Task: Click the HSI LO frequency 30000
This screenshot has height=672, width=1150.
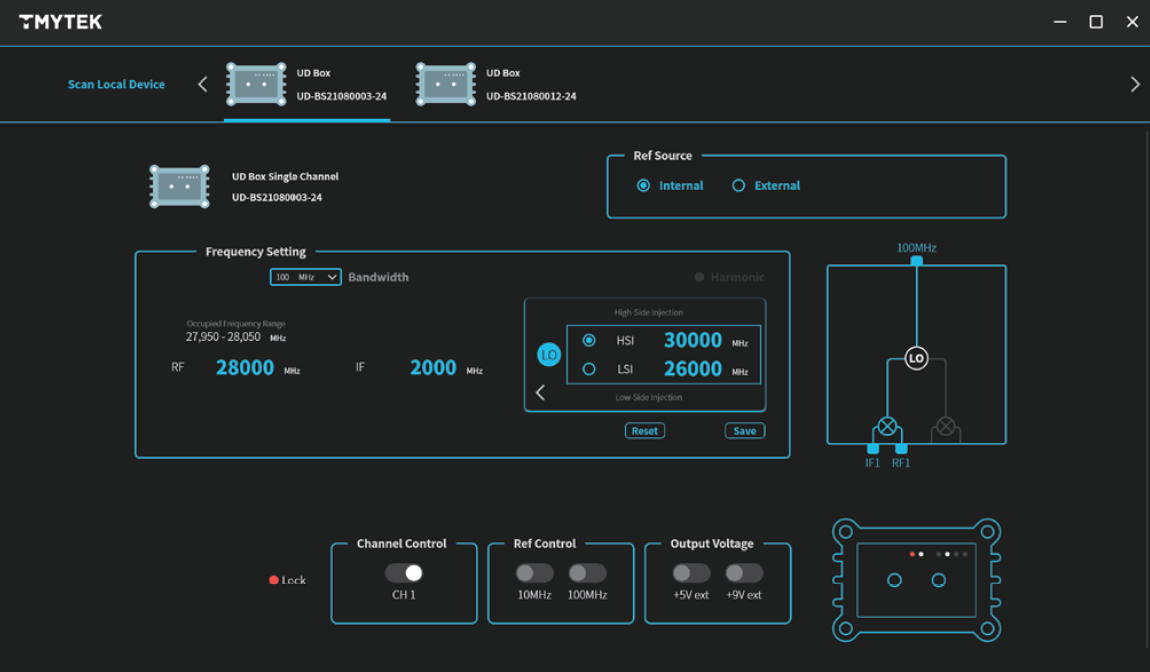Action: (x=692, y=340)
